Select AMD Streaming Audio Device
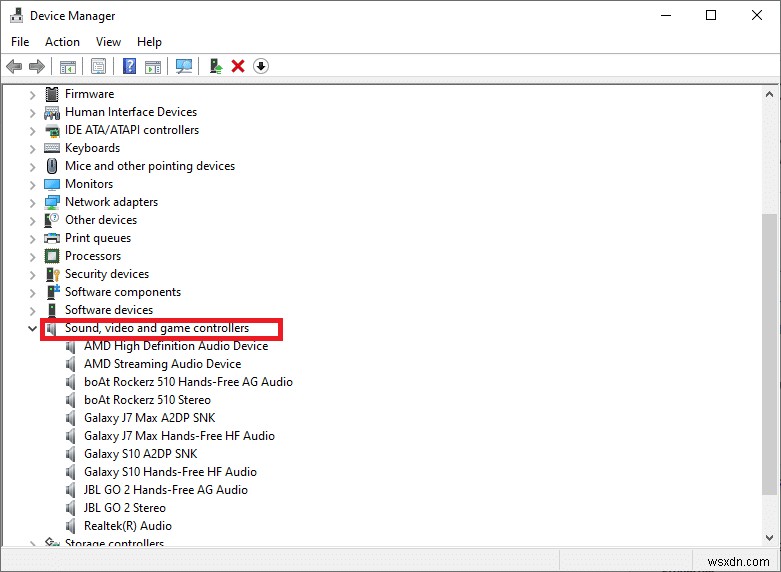 (162, 364)
